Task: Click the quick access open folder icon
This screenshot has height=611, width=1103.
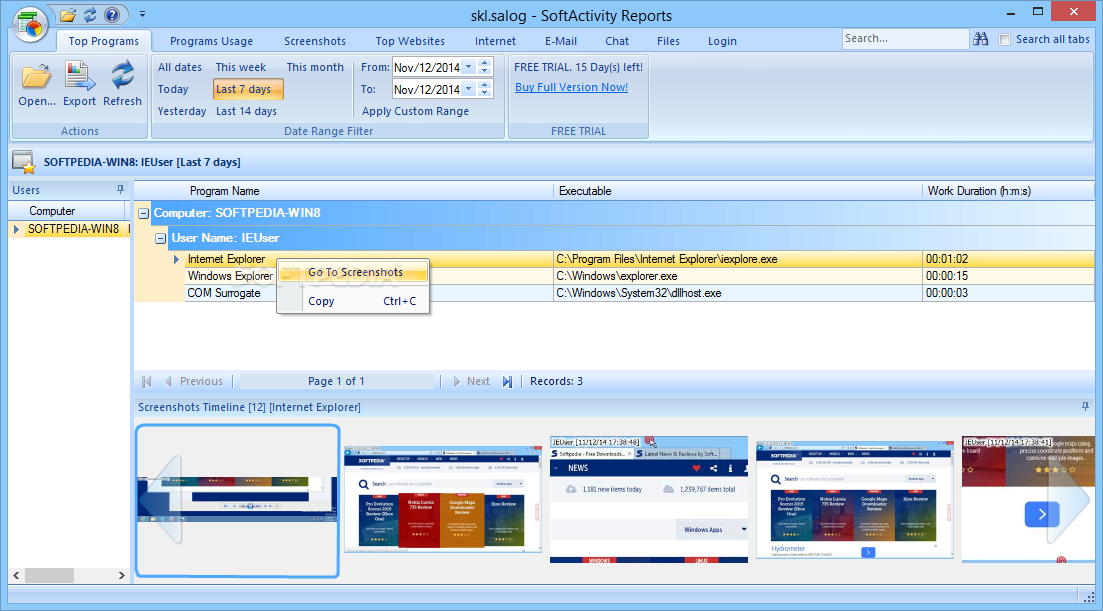Action: [68, 14]
